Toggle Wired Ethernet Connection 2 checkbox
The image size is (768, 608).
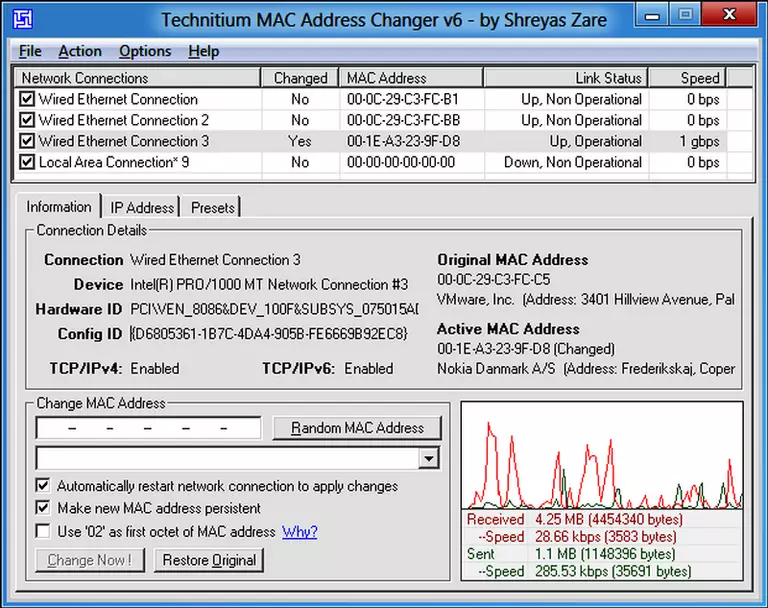[27, 120]
